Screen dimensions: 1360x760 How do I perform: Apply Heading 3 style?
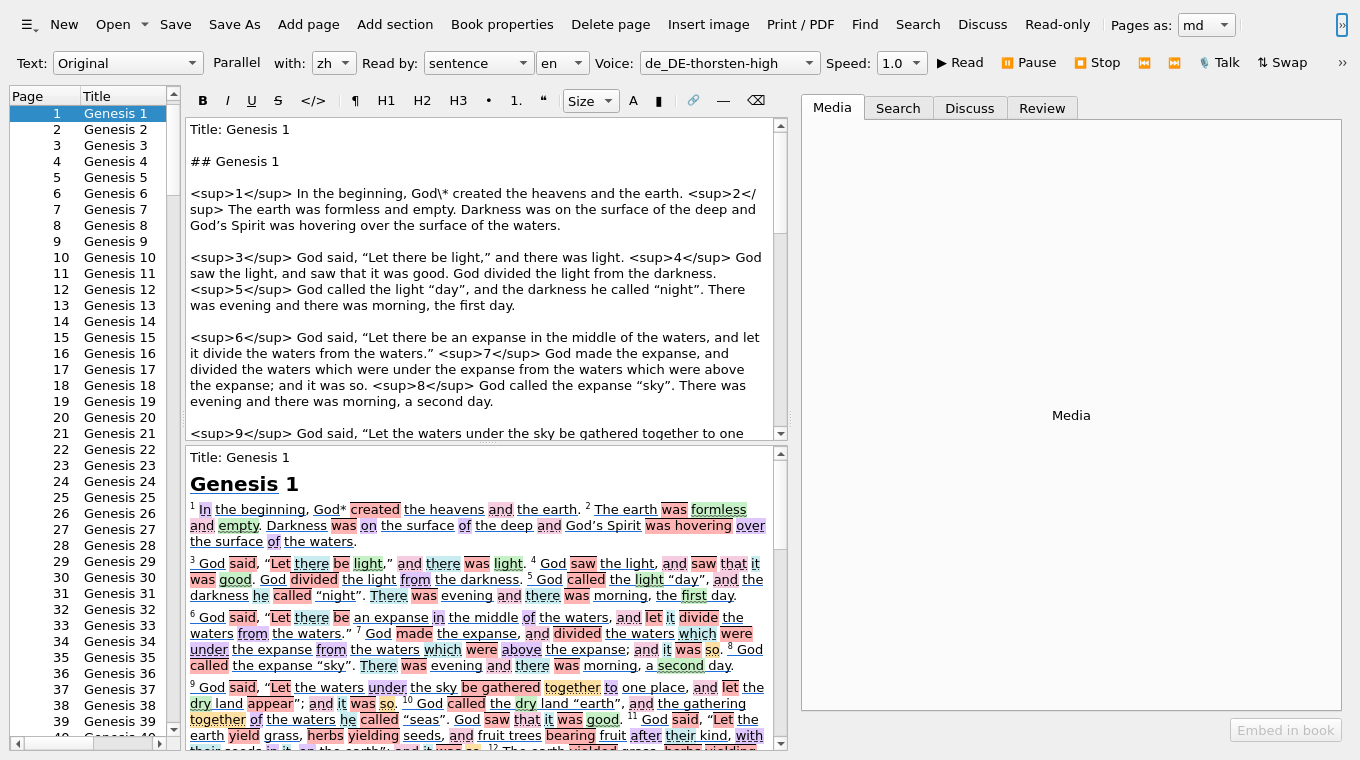[458, 100]
